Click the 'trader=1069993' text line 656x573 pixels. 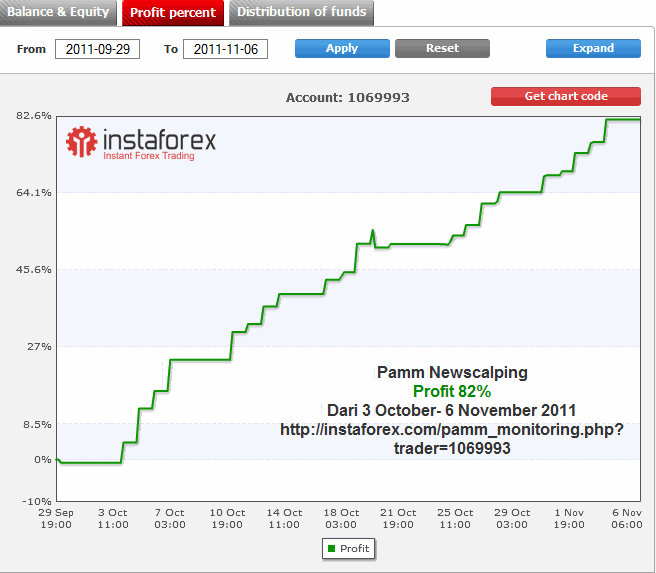pos(452,448)
